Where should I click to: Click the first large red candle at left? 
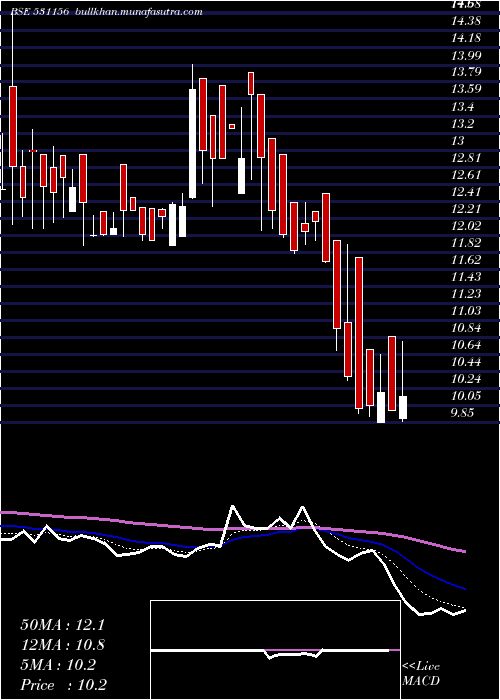(13, 126)
